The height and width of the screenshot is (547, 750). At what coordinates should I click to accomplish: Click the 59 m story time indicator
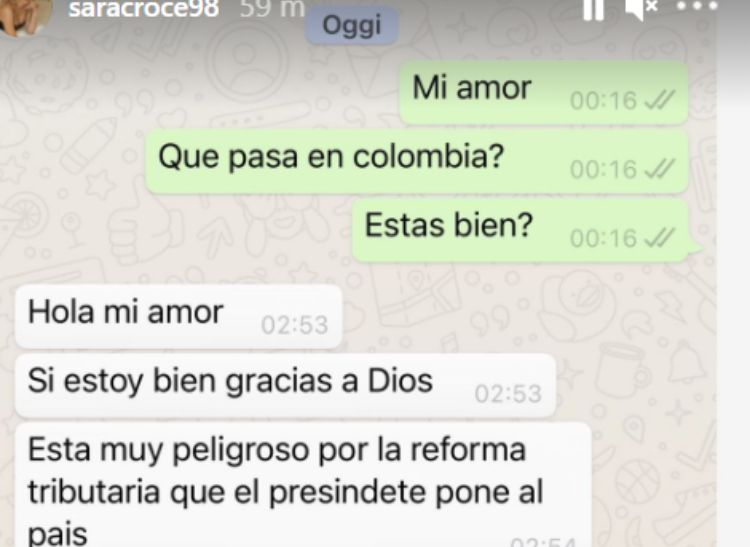tap(272, 9)
